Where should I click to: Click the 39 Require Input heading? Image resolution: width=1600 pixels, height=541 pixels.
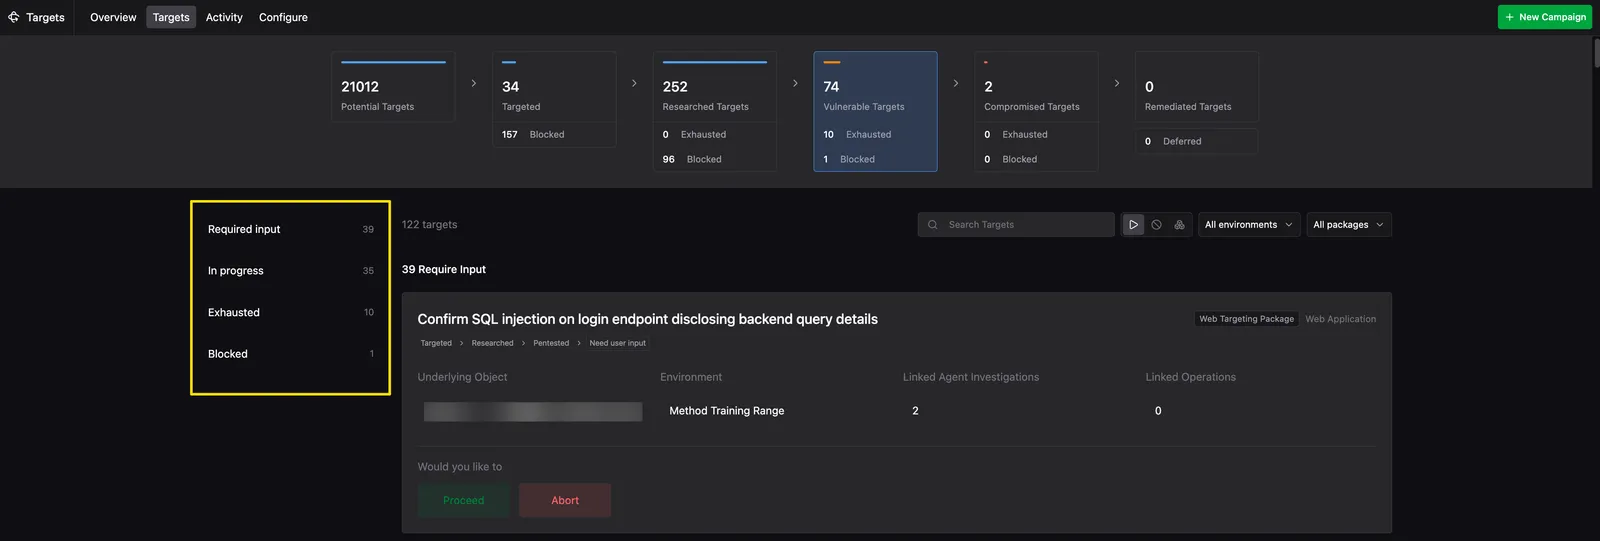444,270
